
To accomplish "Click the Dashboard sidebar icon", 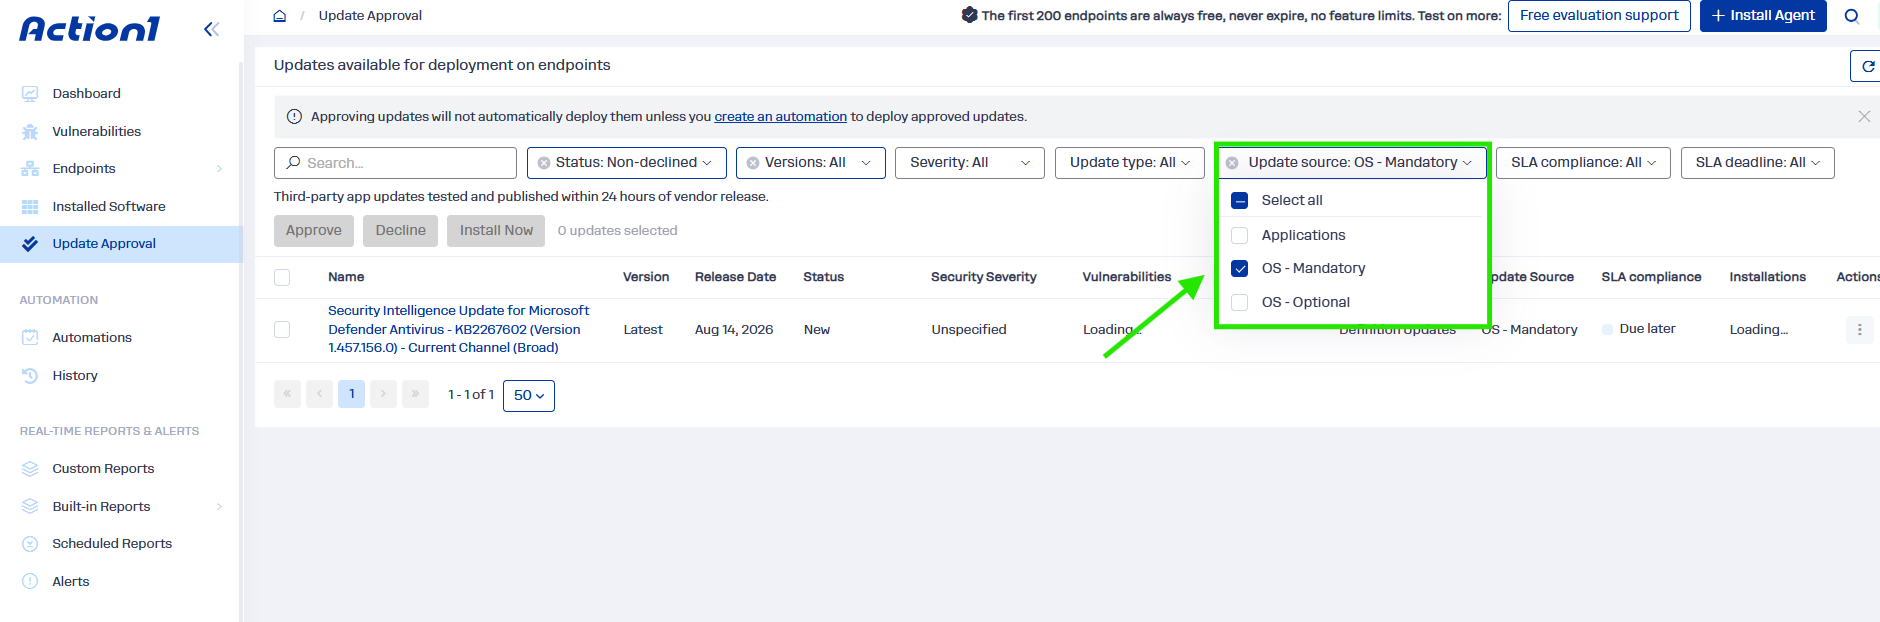I will point(30,94).
